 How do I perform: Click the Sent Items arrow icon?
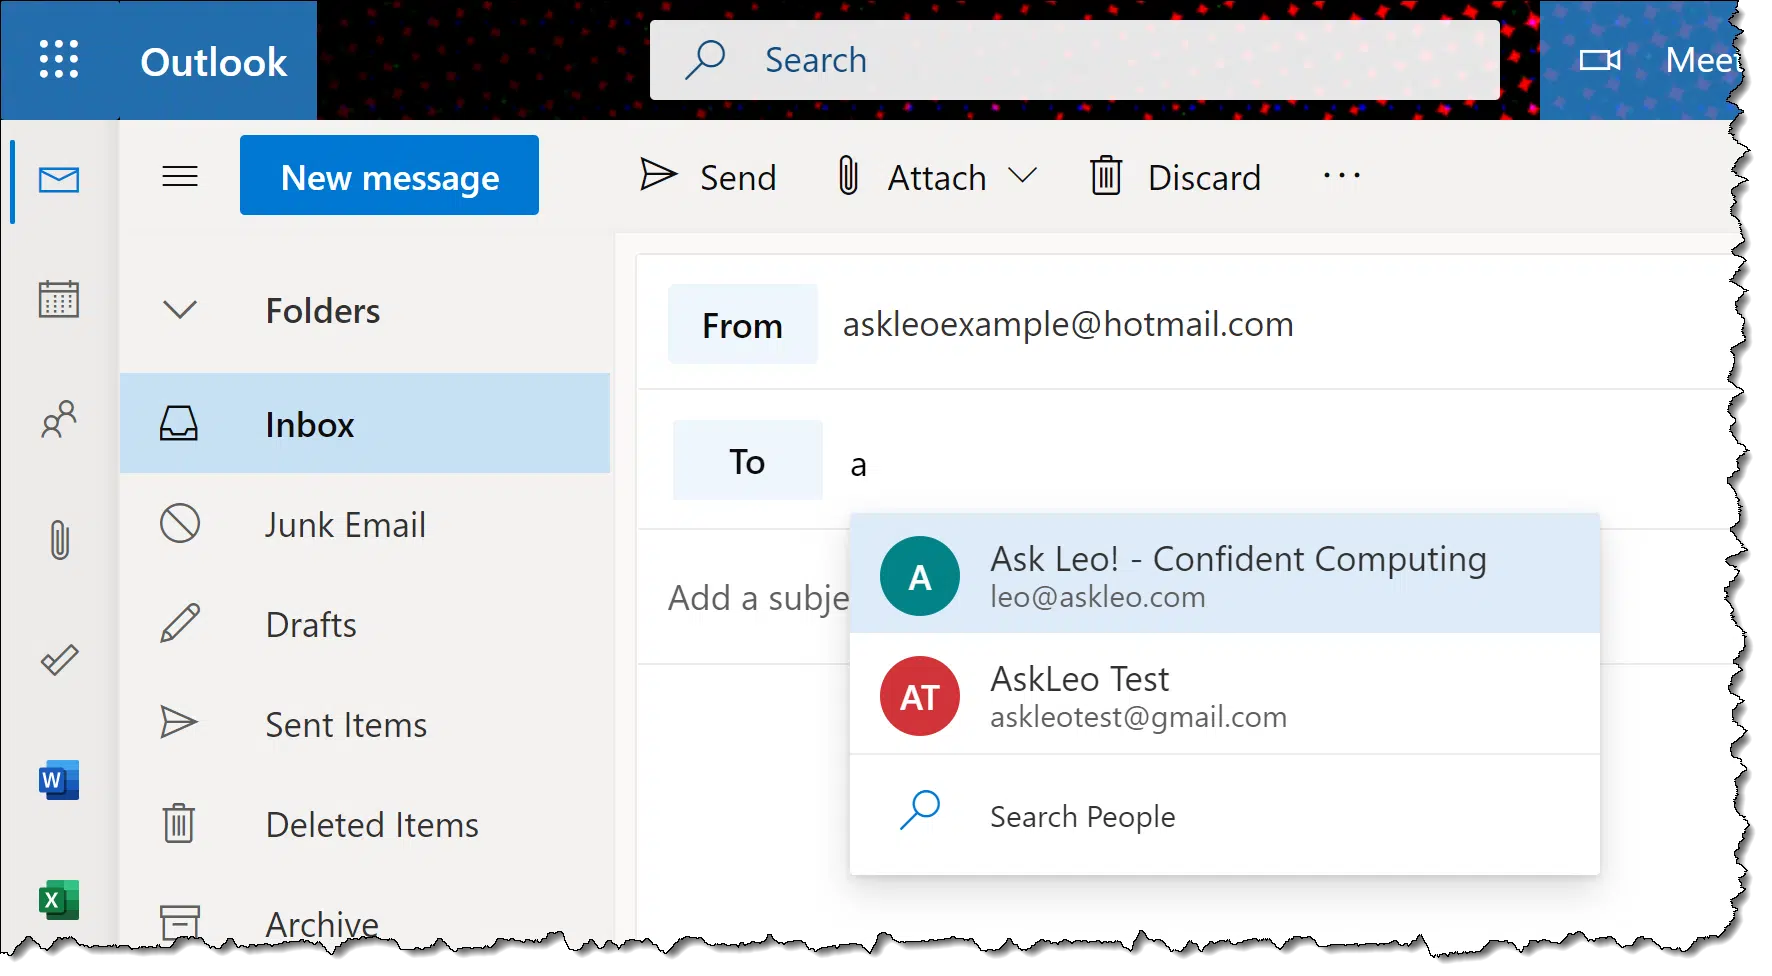[179, 722]
